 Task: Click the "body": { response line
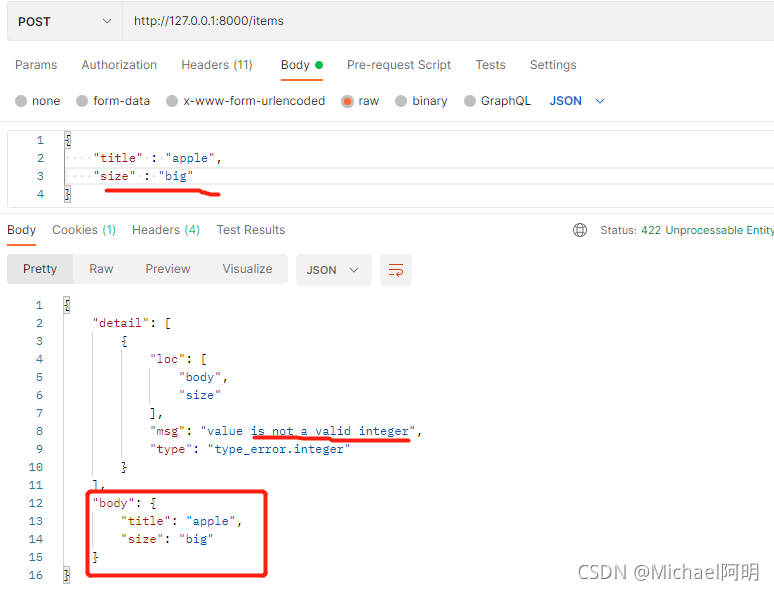pyautogui.click(x=125, y=503)
